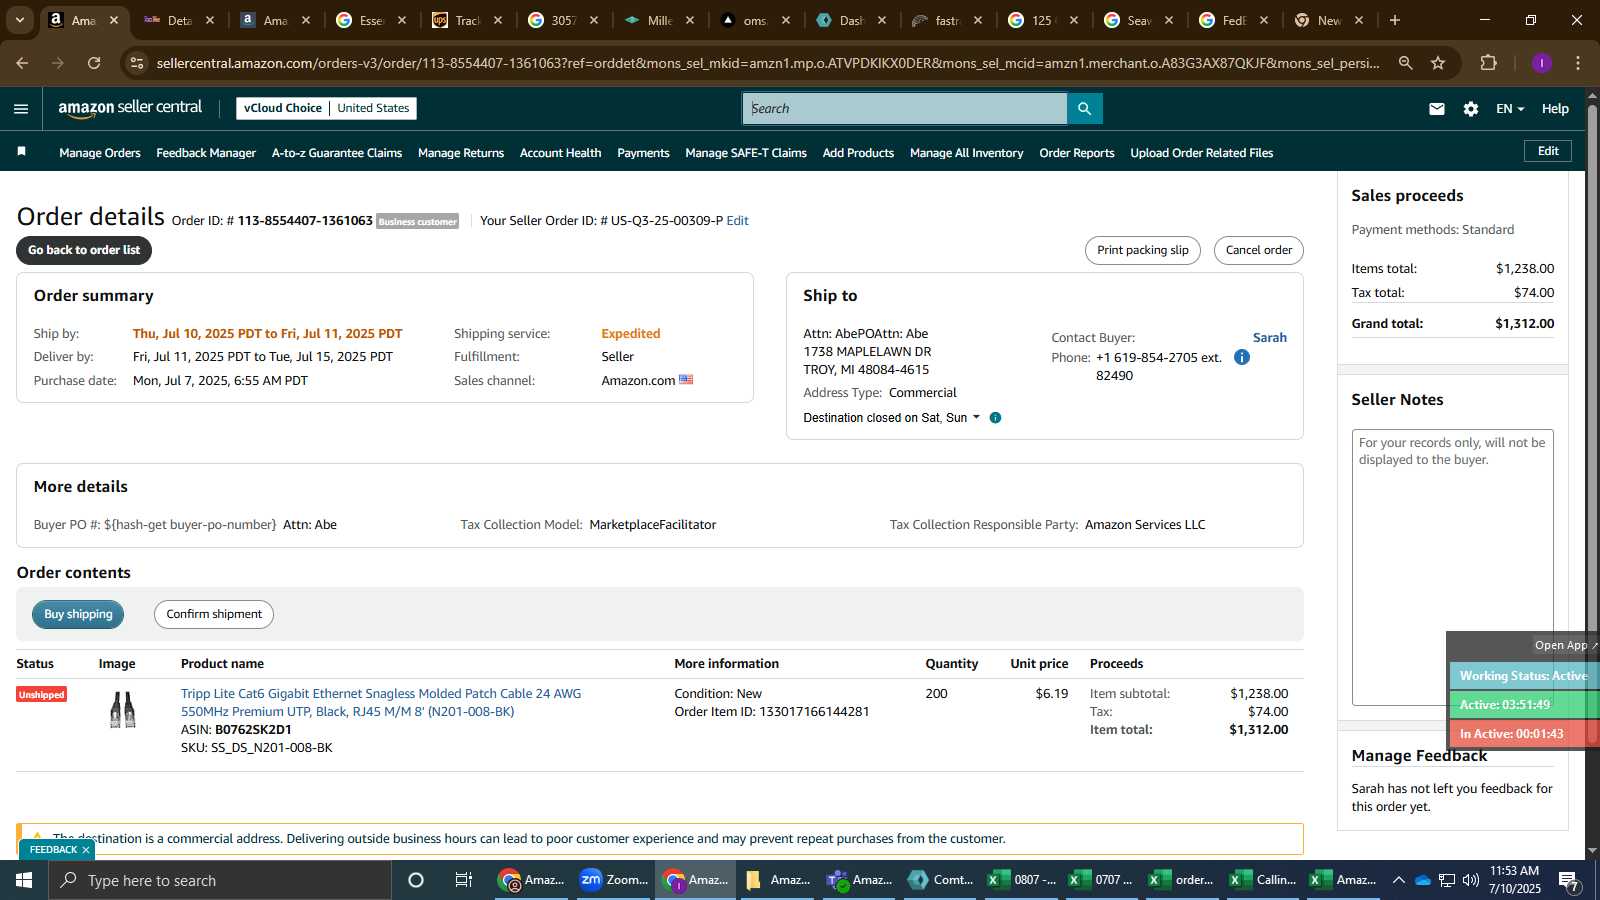
Task: Open Add Products page
Action: pos(858,153)
